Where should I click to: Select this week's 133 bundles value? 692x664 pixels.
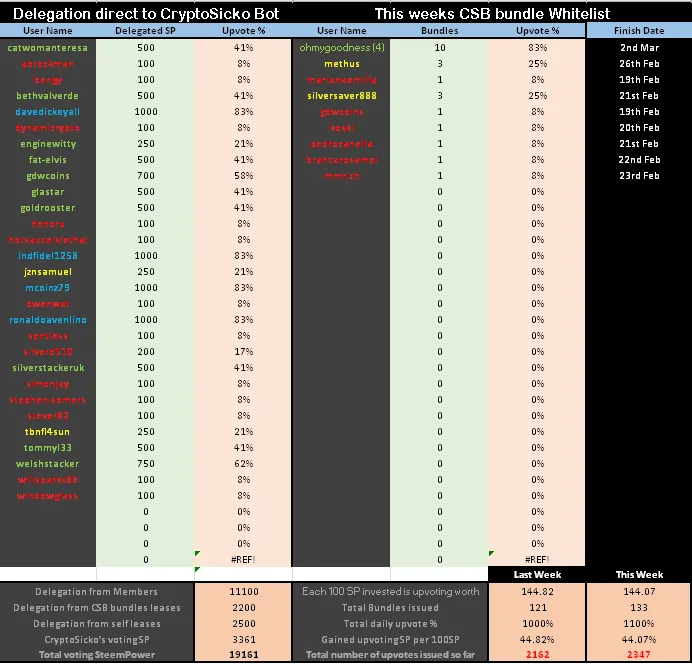[x=639, y=608]
